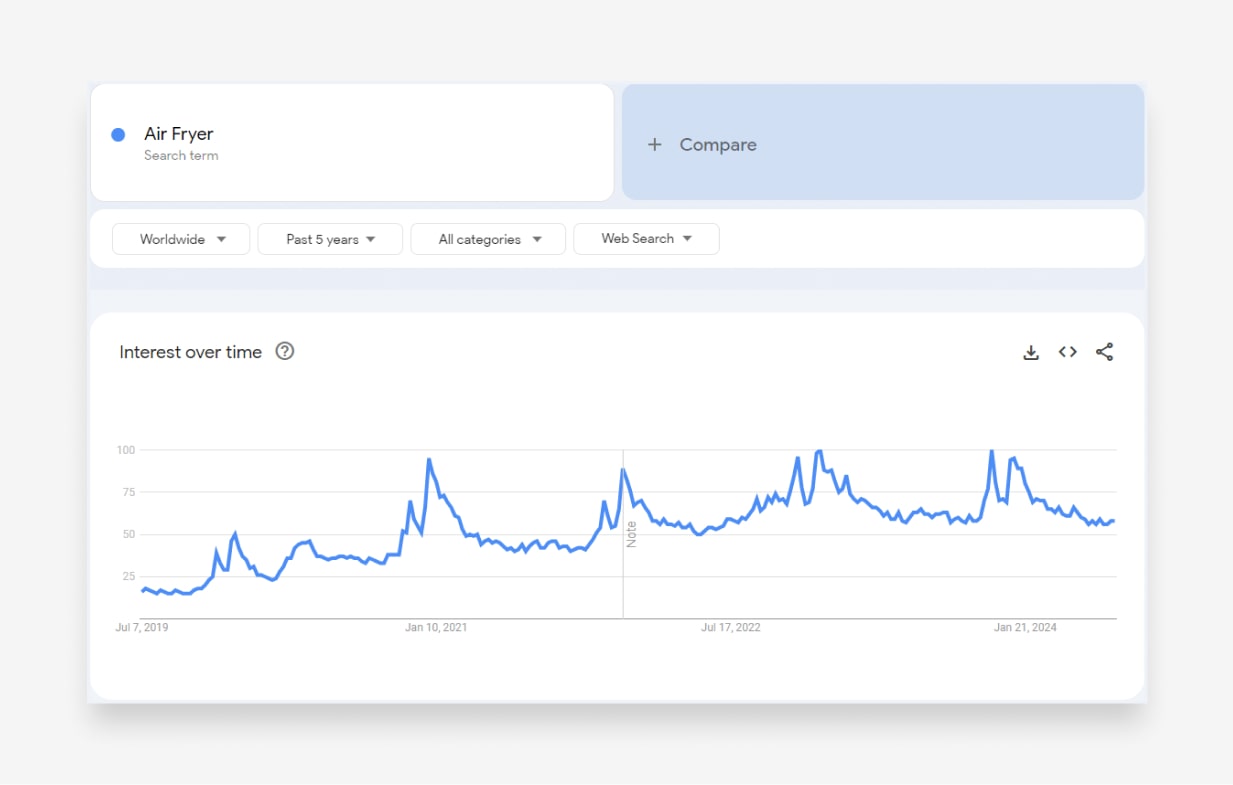Image resolution: width=1233 pixels, height=785 pixels.
Task: Select the Jan 21, 2024 axis date
Action: pos(1025,628)
